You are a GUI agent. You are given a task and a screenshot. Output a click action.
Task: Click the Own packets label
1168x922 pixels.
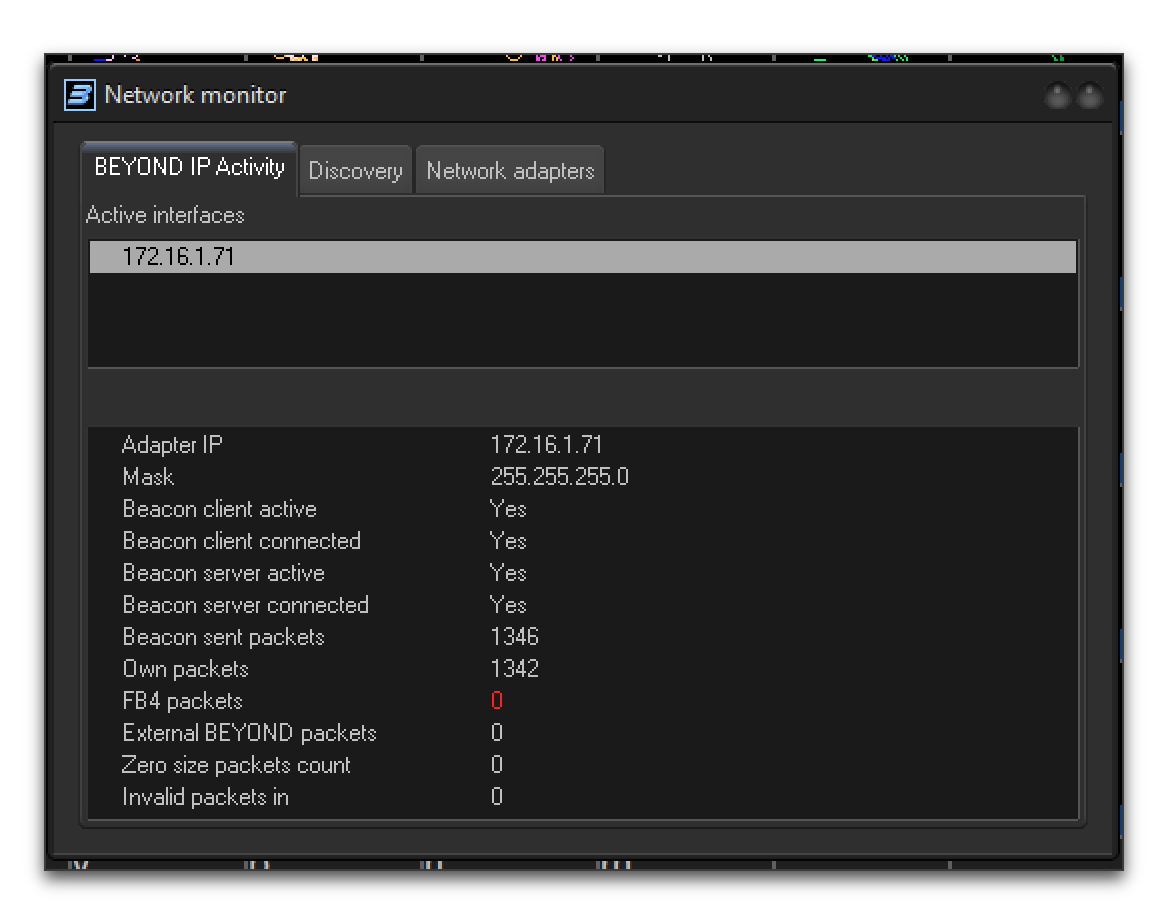tap(185, 669)
